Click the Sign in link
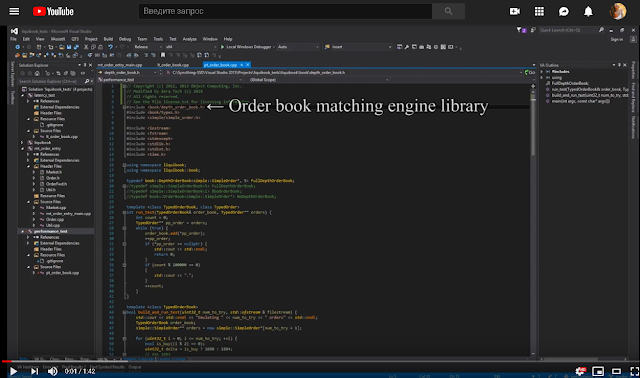 point(617,39)
